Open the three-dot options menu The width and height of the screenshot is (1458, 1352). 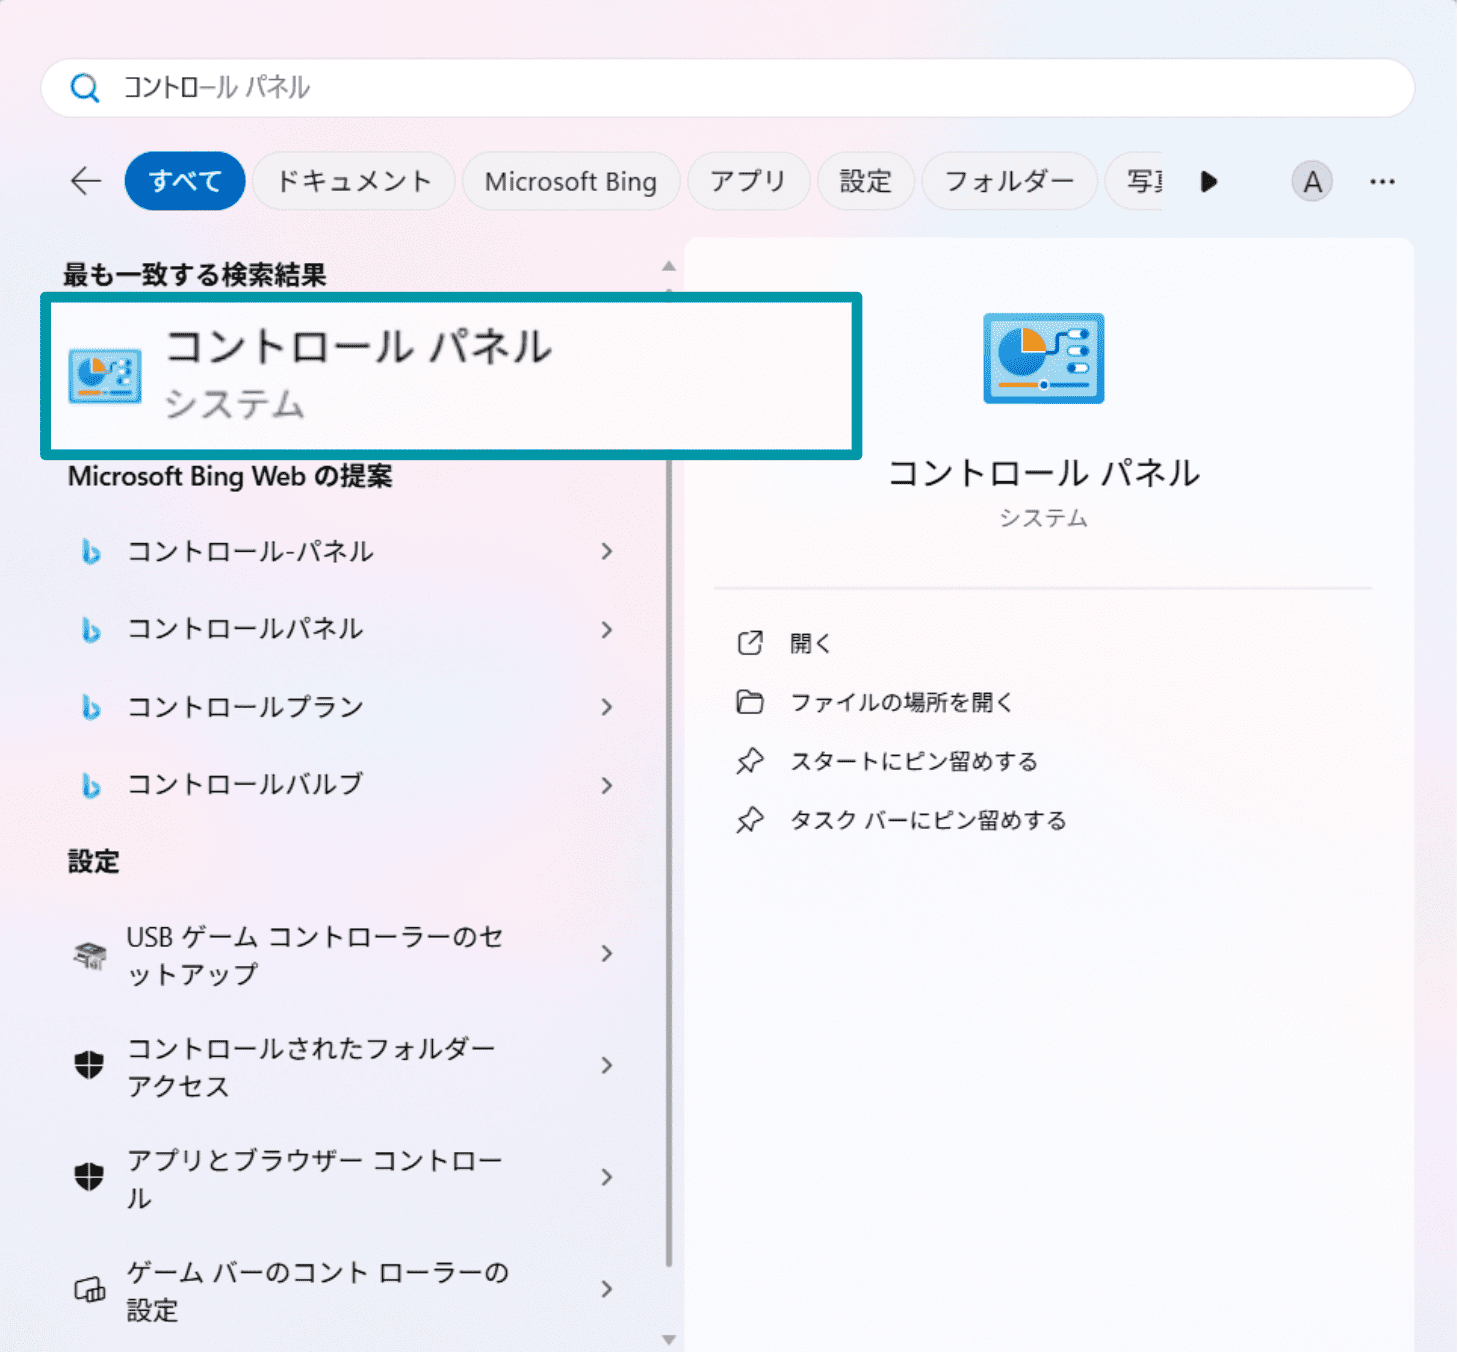click(x=1383, y=181)
